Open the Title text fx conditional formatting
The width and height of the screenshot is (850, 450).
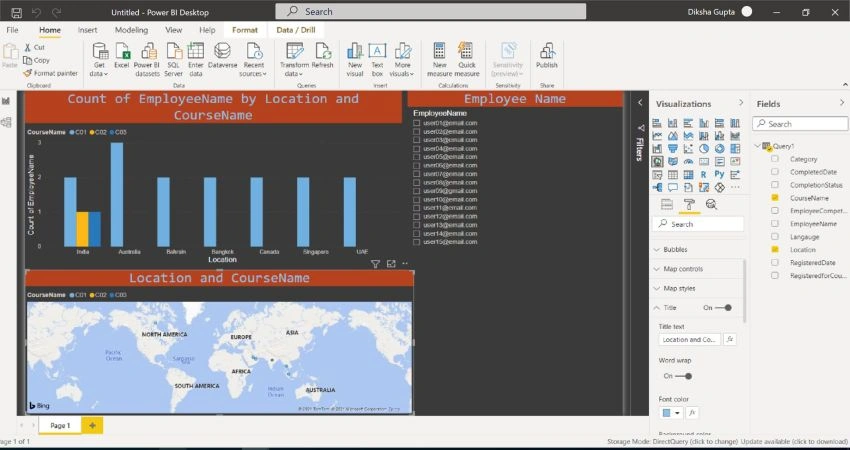[x=730, y=339]
